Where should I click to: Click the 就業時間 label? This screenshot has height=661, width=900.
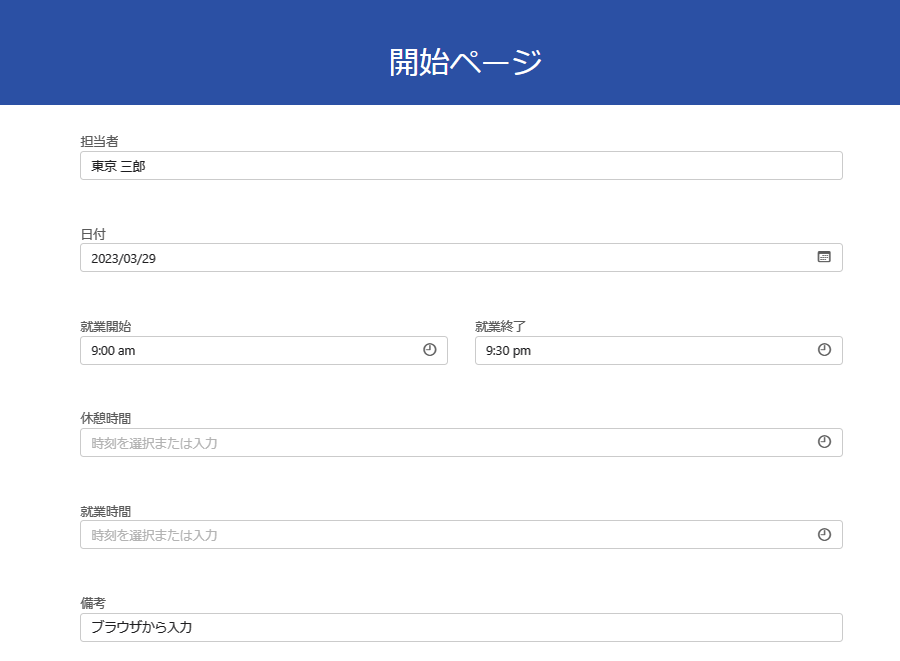(x=105, y=511)
